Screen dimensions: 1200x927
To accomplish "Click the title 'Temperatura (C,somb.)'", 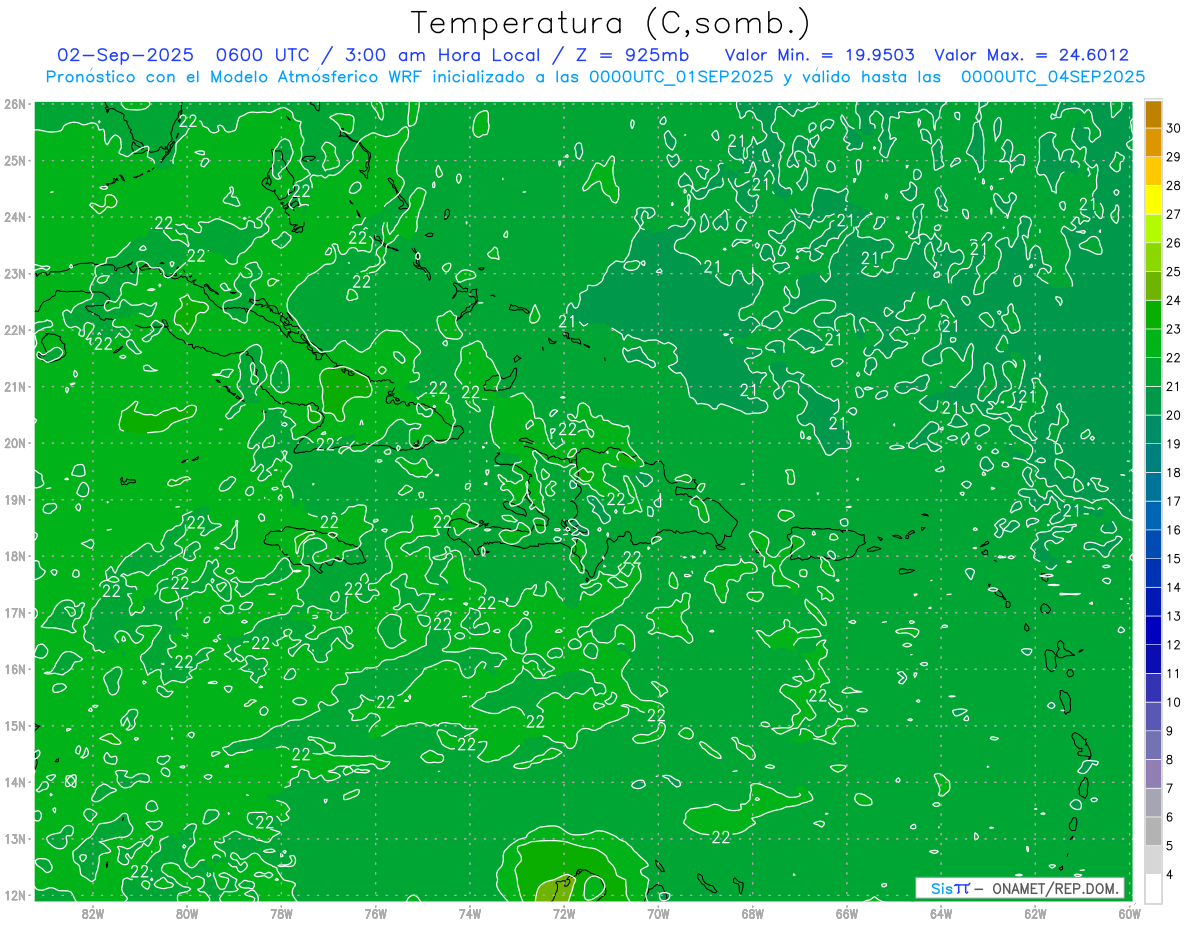I will tap(611, 24).
